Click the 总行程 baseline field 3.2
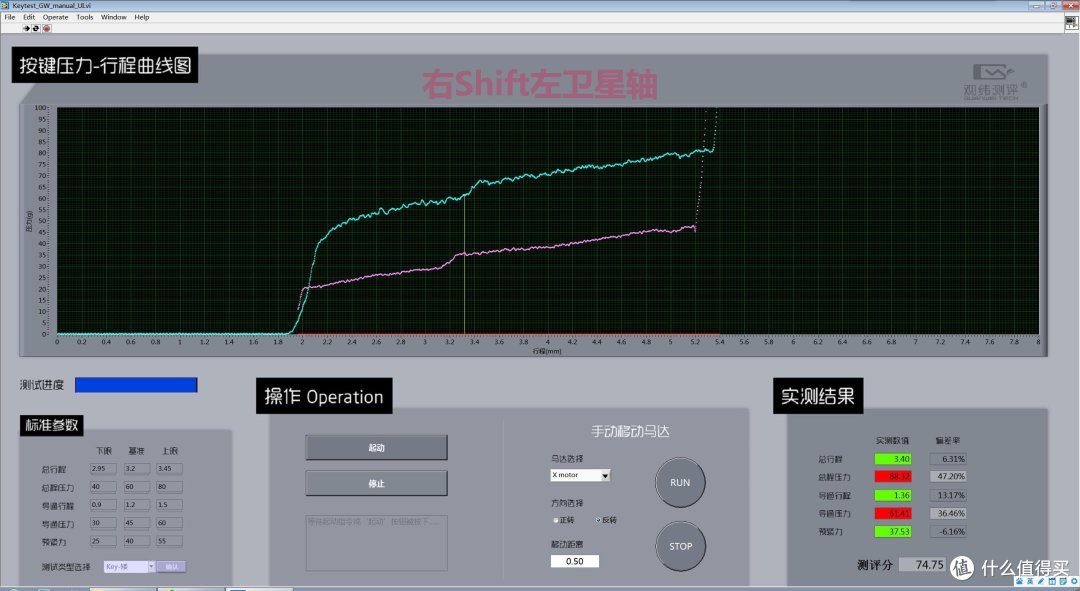 click(136, 468)
